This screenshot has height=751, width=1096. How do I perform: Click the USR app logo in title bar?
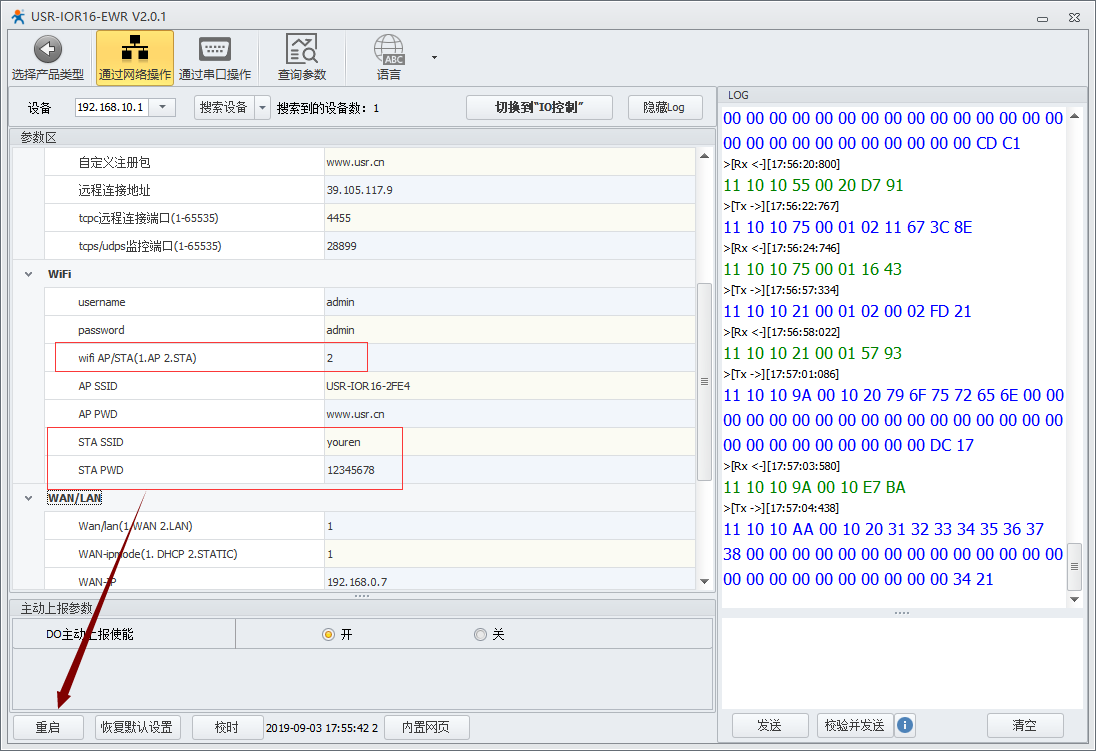[17, 15]
